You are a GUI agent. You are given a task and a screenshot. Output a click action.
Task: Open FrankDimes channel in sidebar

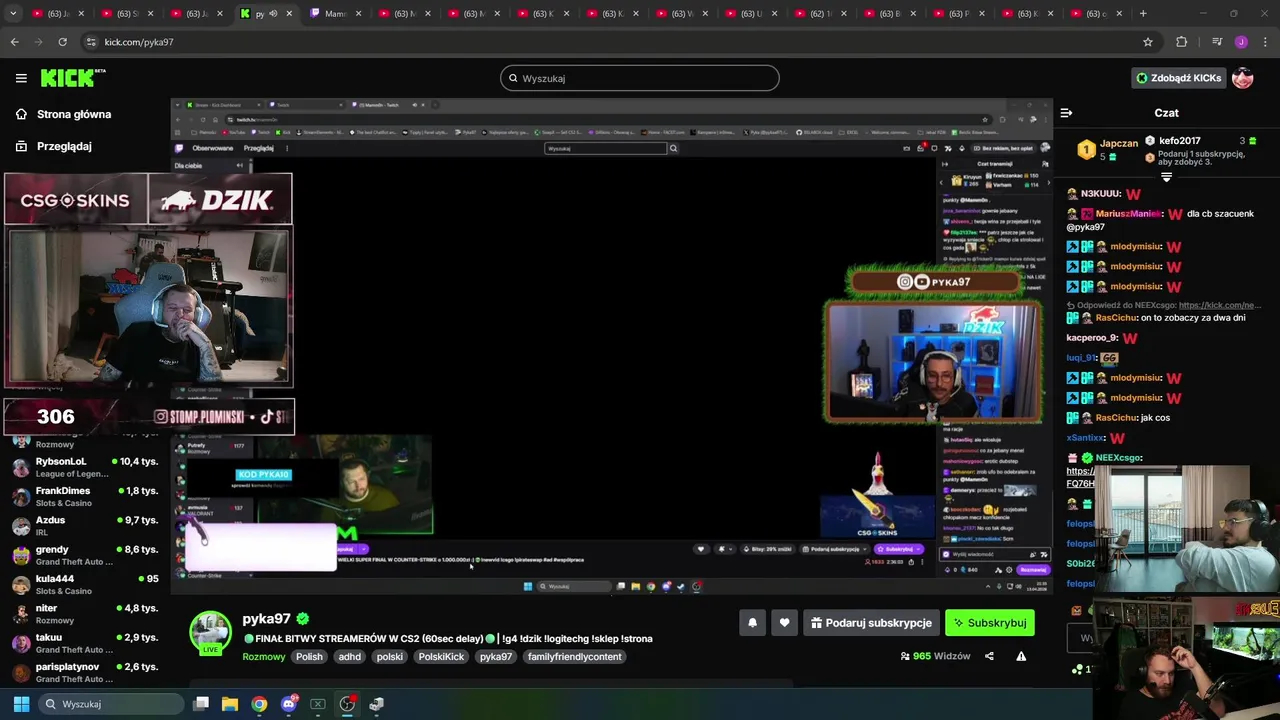click(x=85, y=497)
